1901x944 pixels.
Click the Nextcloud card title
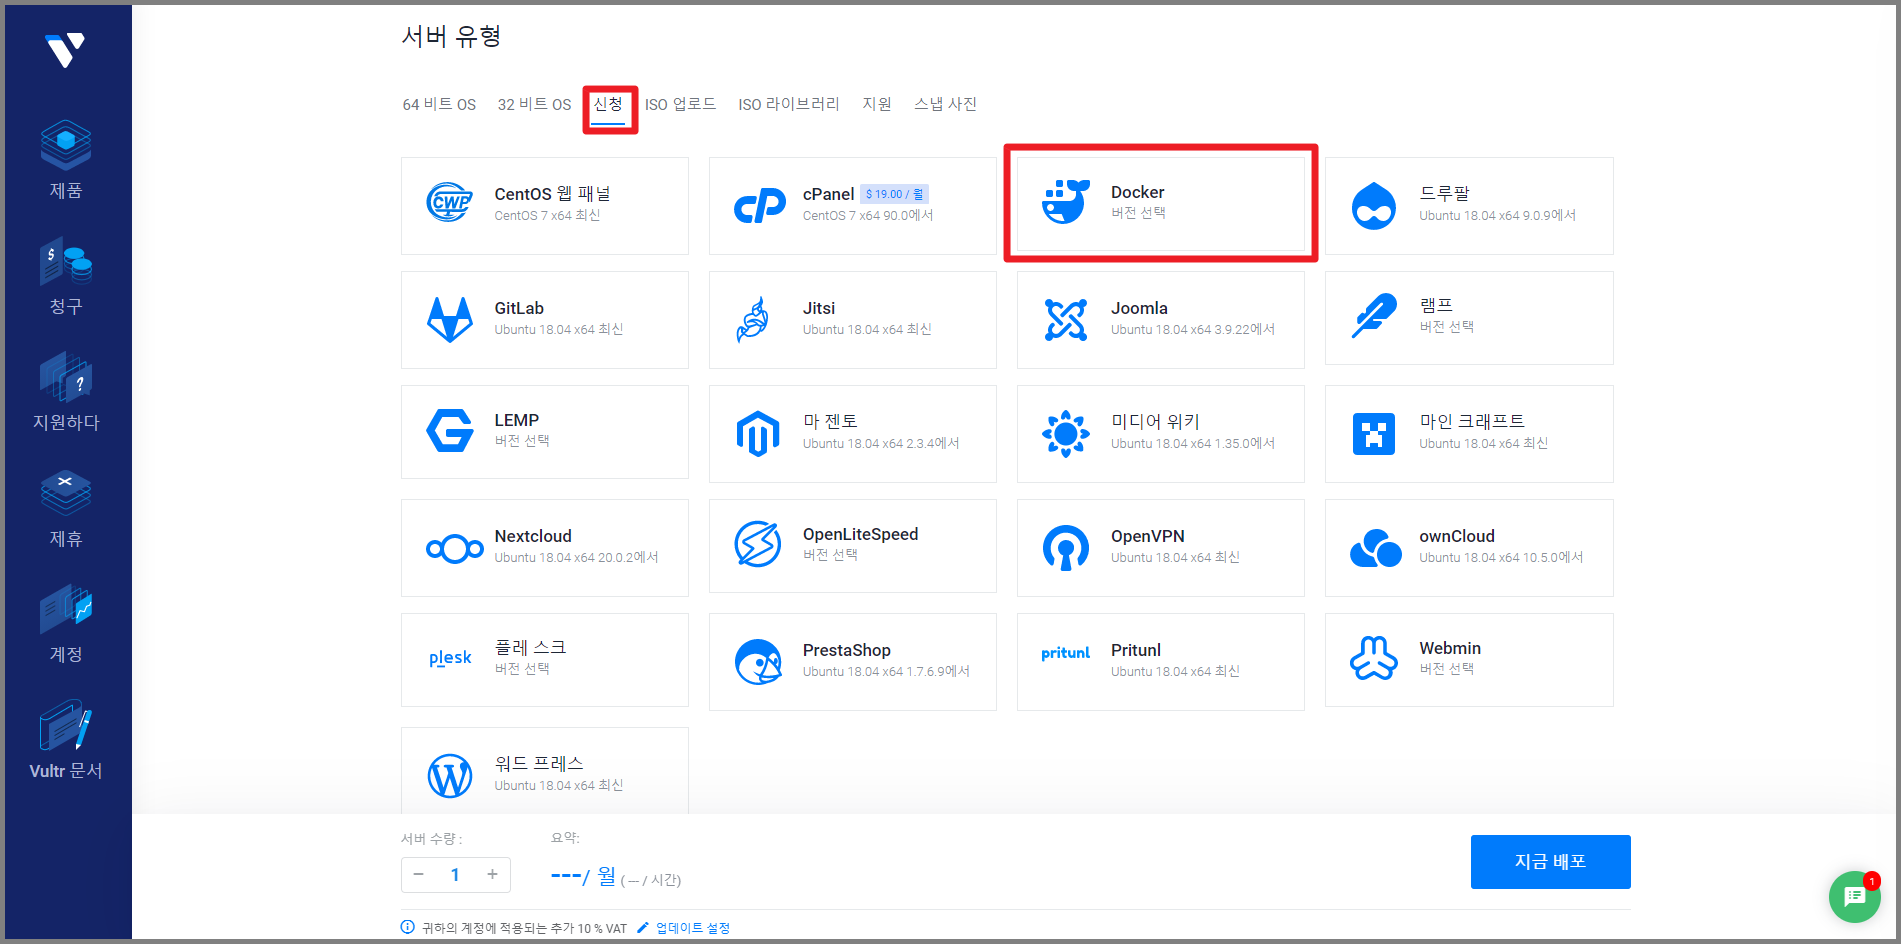[533, 536]
